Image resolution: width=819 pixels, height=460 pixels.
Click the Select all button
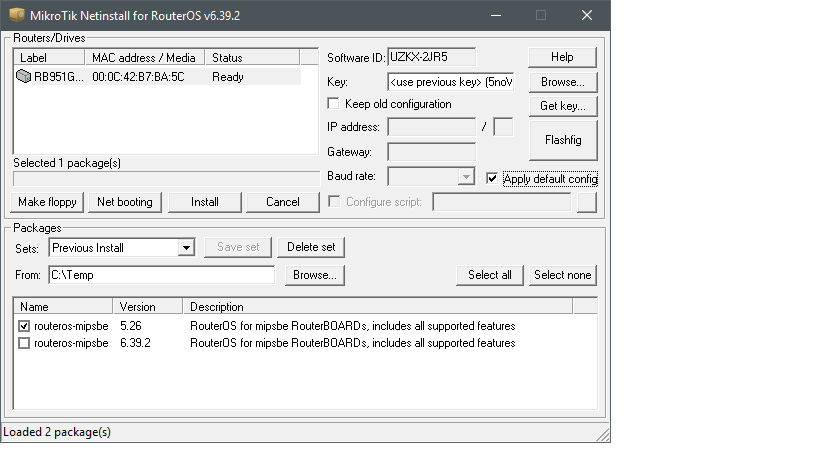489,275
